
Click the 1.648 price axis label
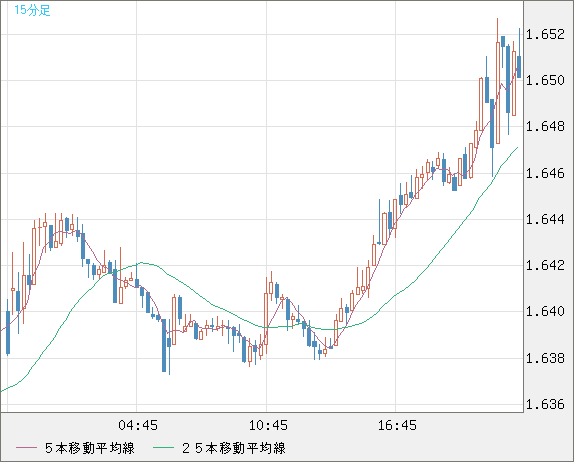(545, 127)
